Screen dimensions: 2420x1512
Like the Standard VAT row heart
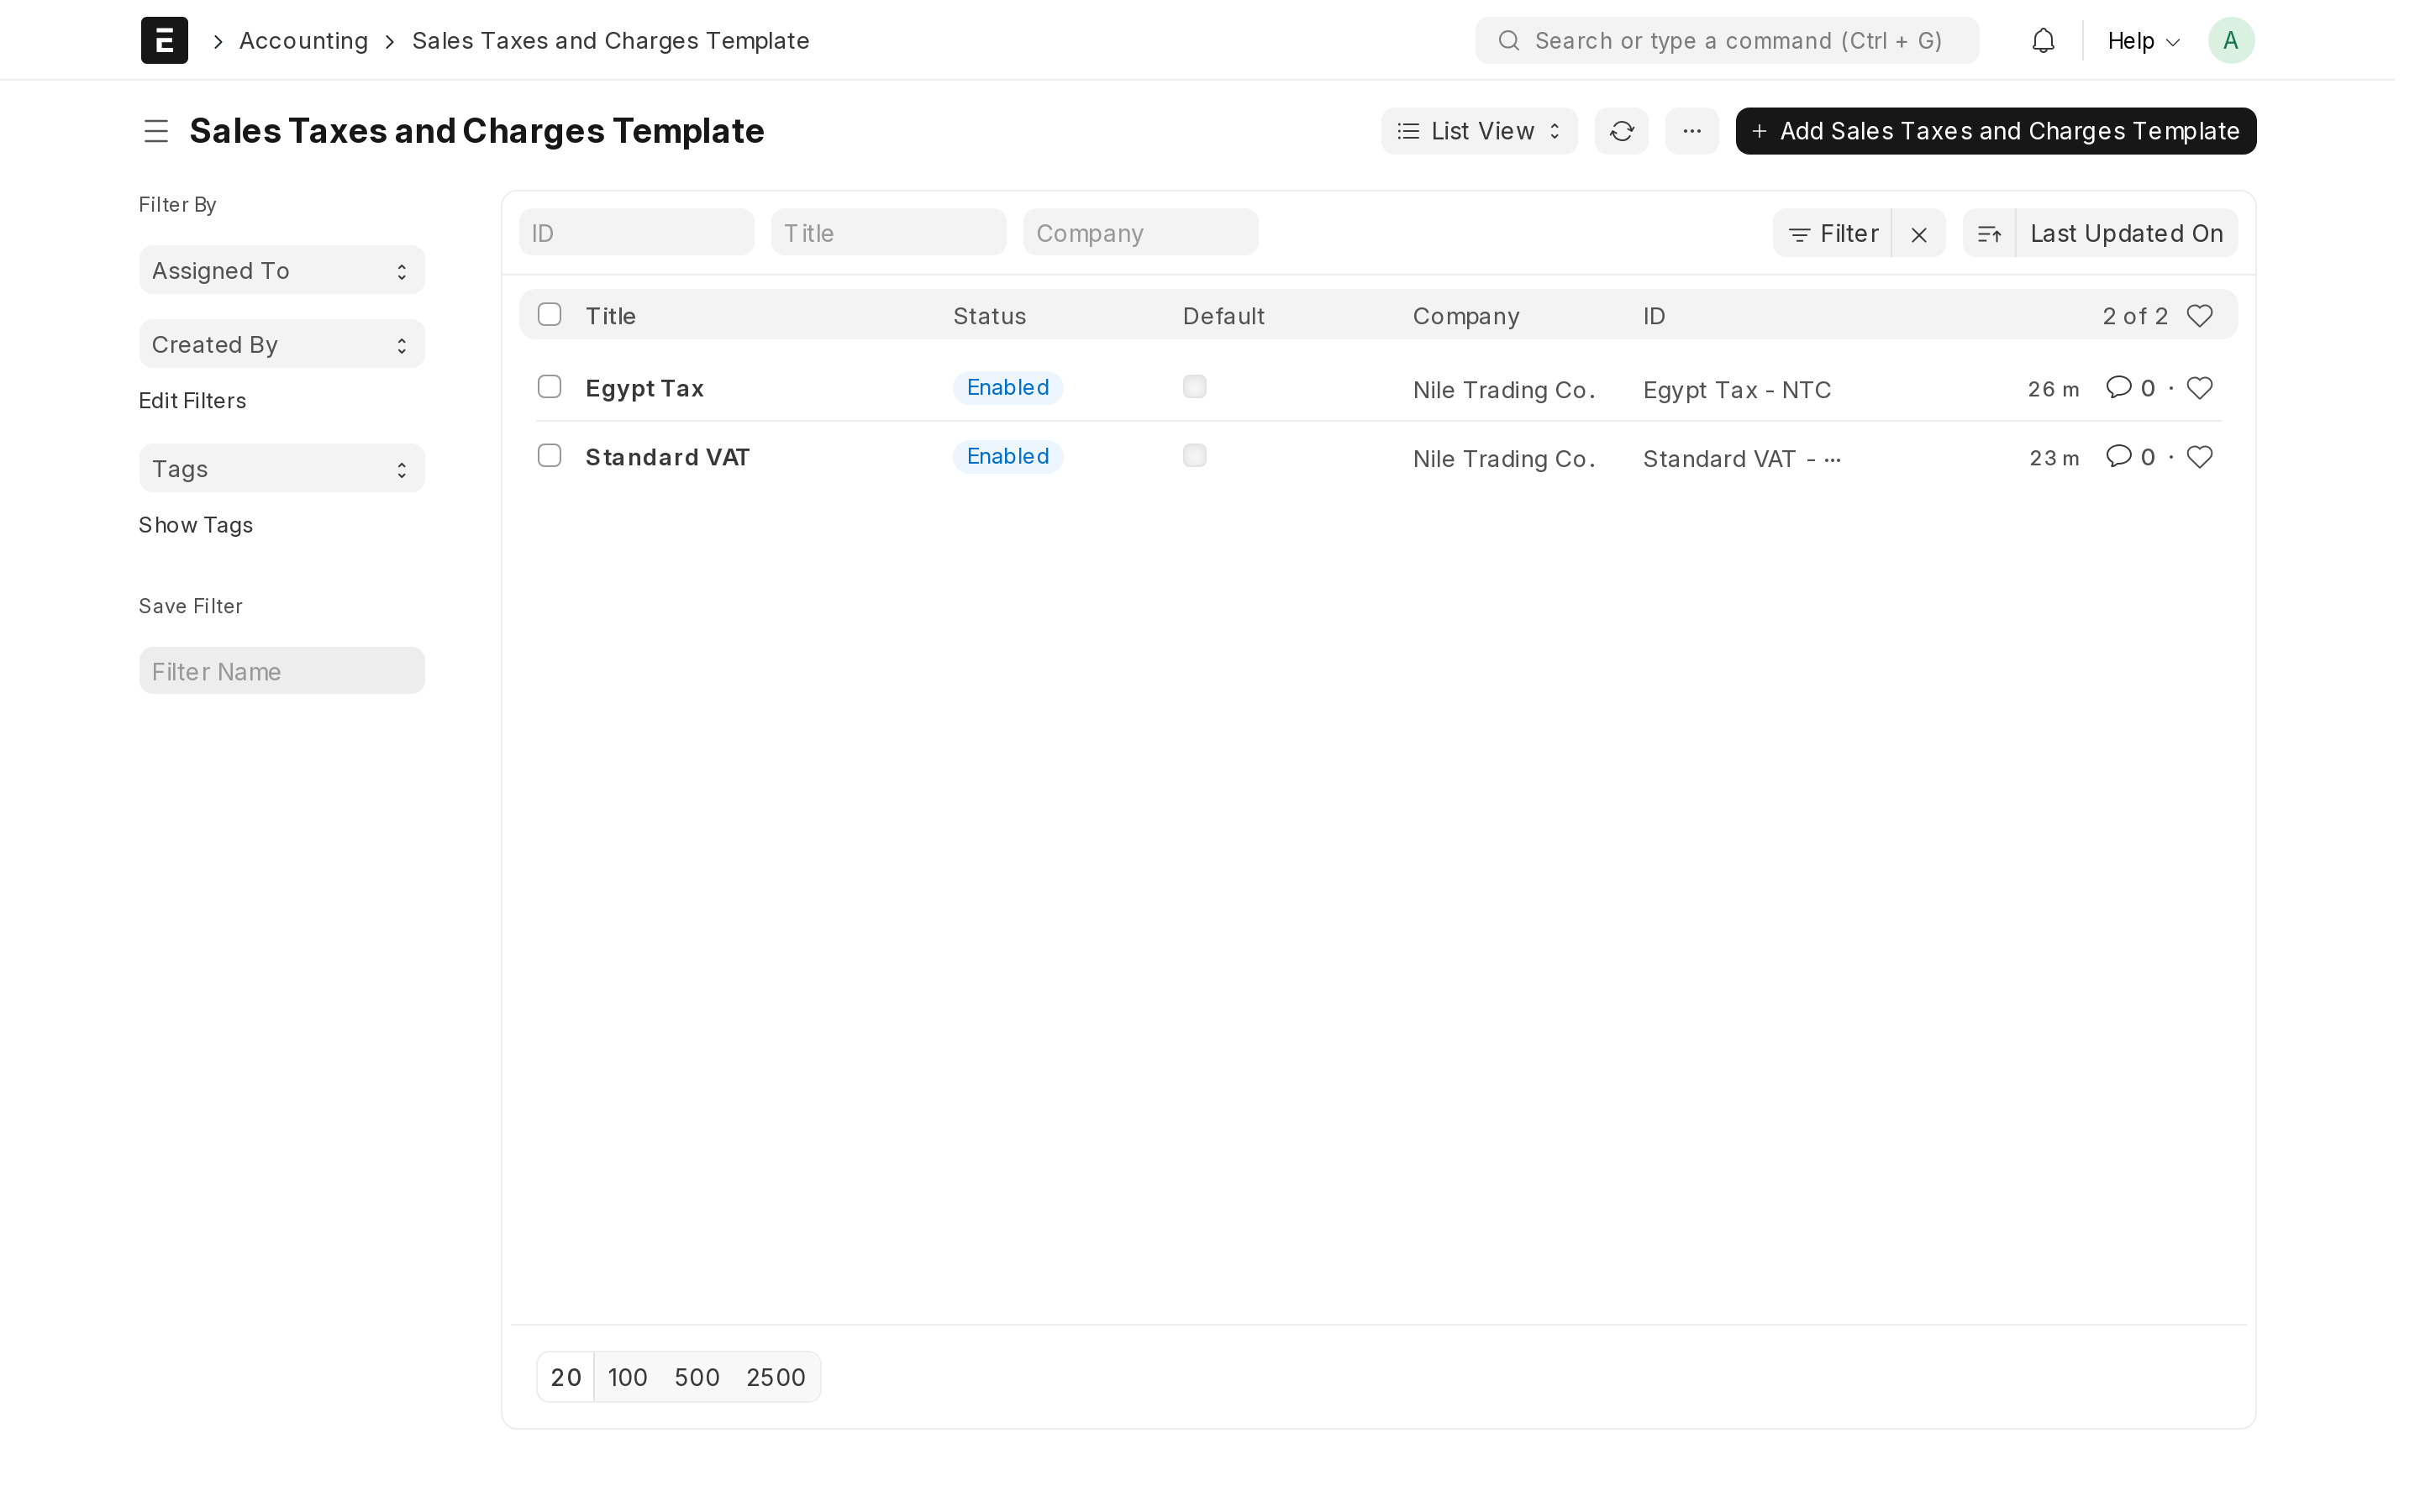click(2199, 457)
